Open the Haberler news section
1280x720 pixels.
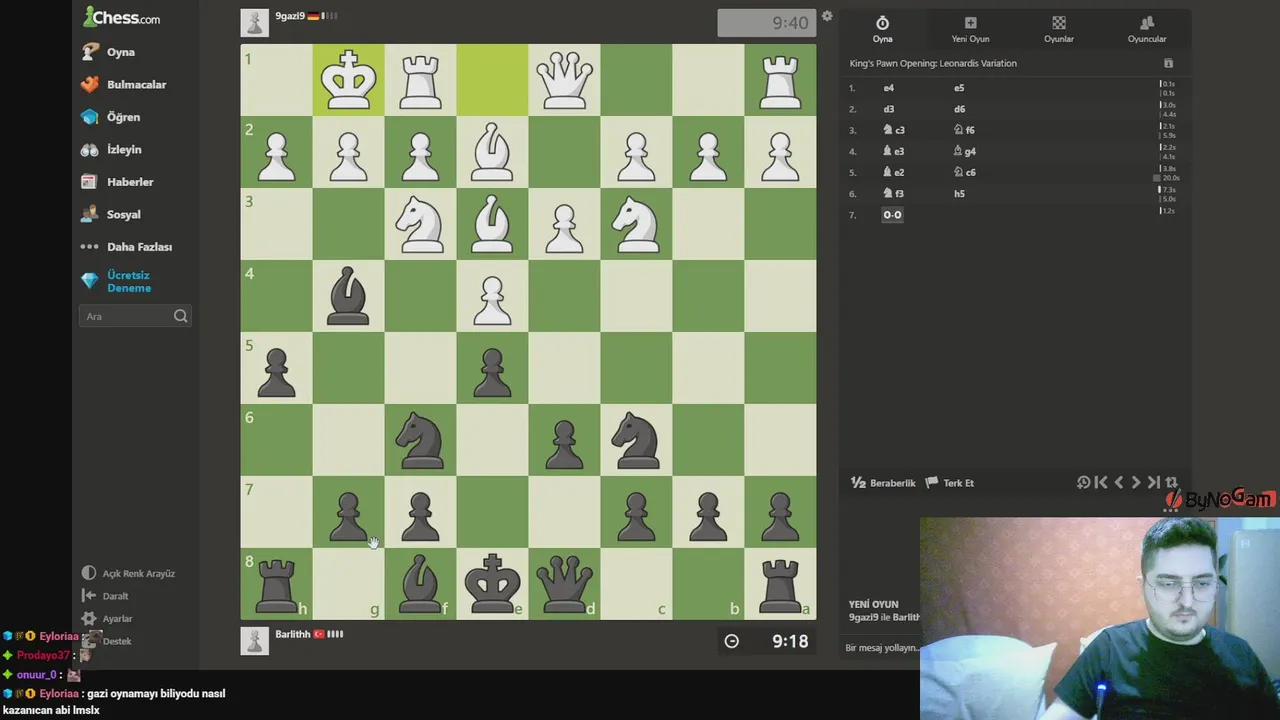117,182
